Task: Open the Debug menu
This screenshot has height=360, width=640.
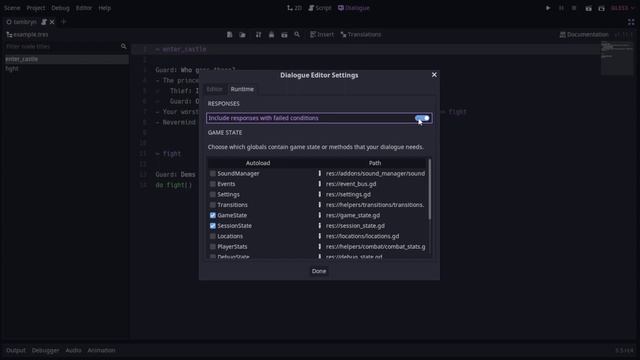Action: click(60, 8)
